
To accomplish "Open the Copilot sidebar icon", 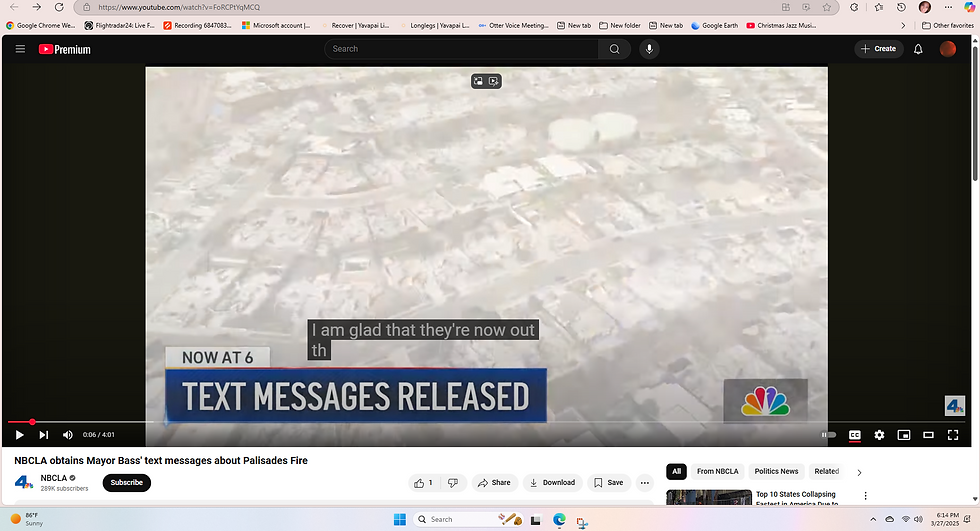I will (969, 7).
